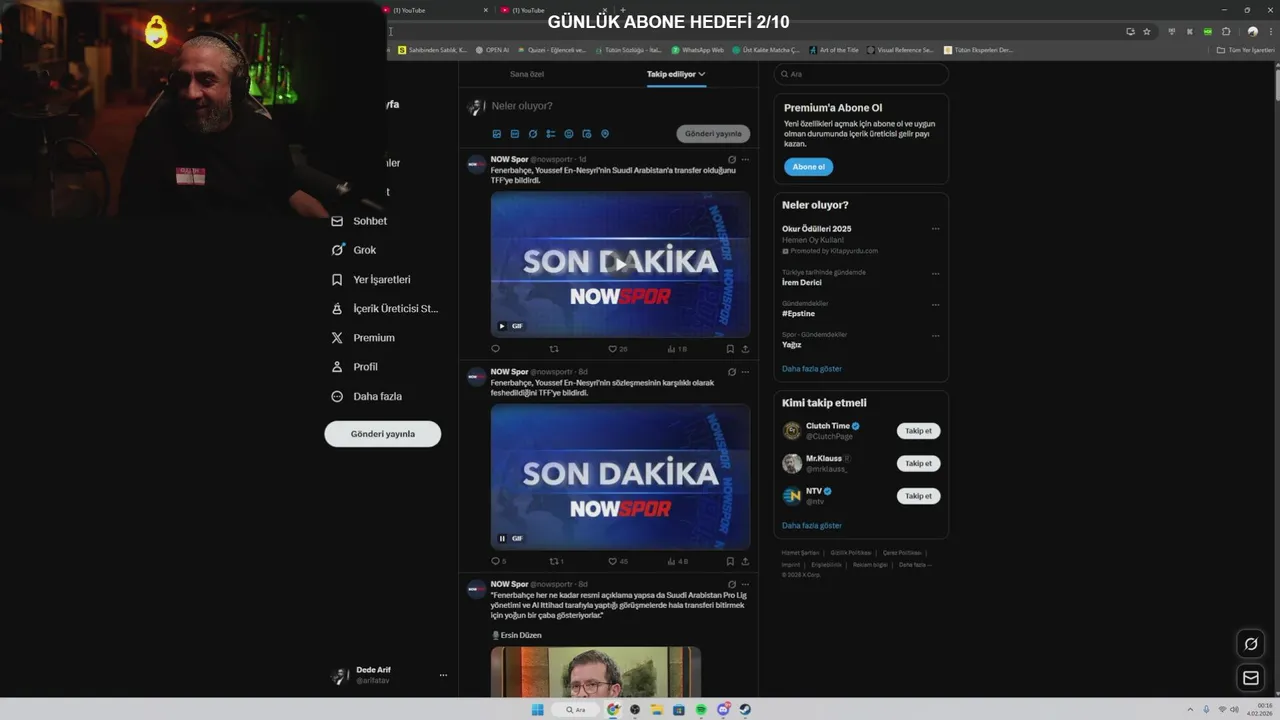Follow Mr.Klauss with Takip et
The height and width of the screenshot is (720, 1280).
(918, 463)
